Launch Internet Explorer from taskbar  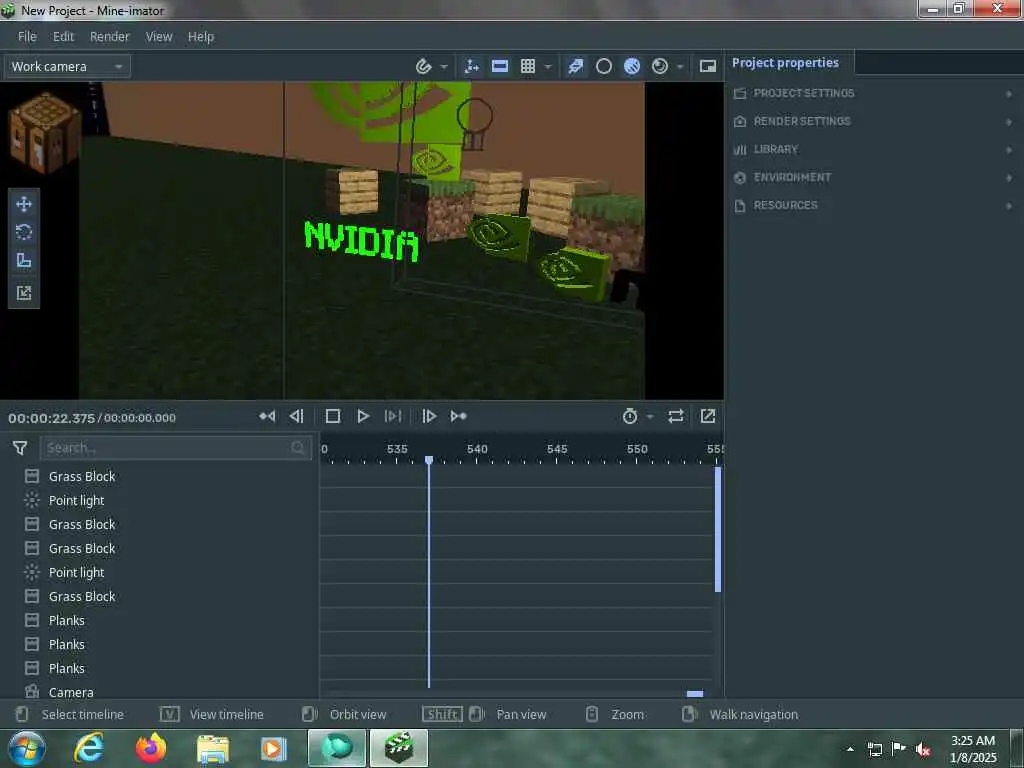[89, 748]
